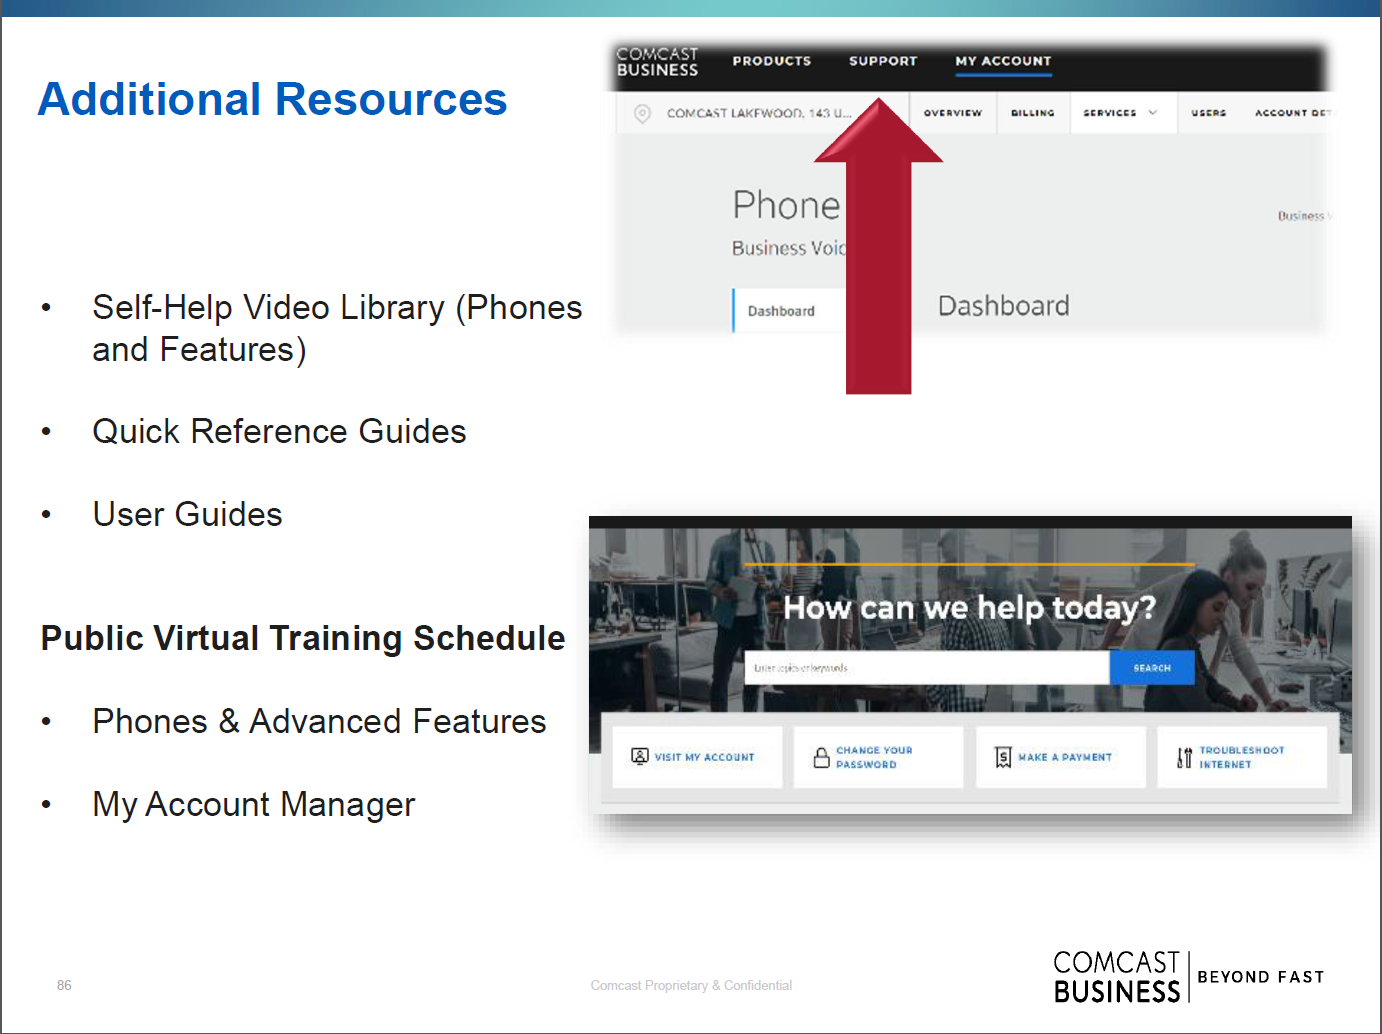Expand the Services dropdown chevron

point(1153,113)
